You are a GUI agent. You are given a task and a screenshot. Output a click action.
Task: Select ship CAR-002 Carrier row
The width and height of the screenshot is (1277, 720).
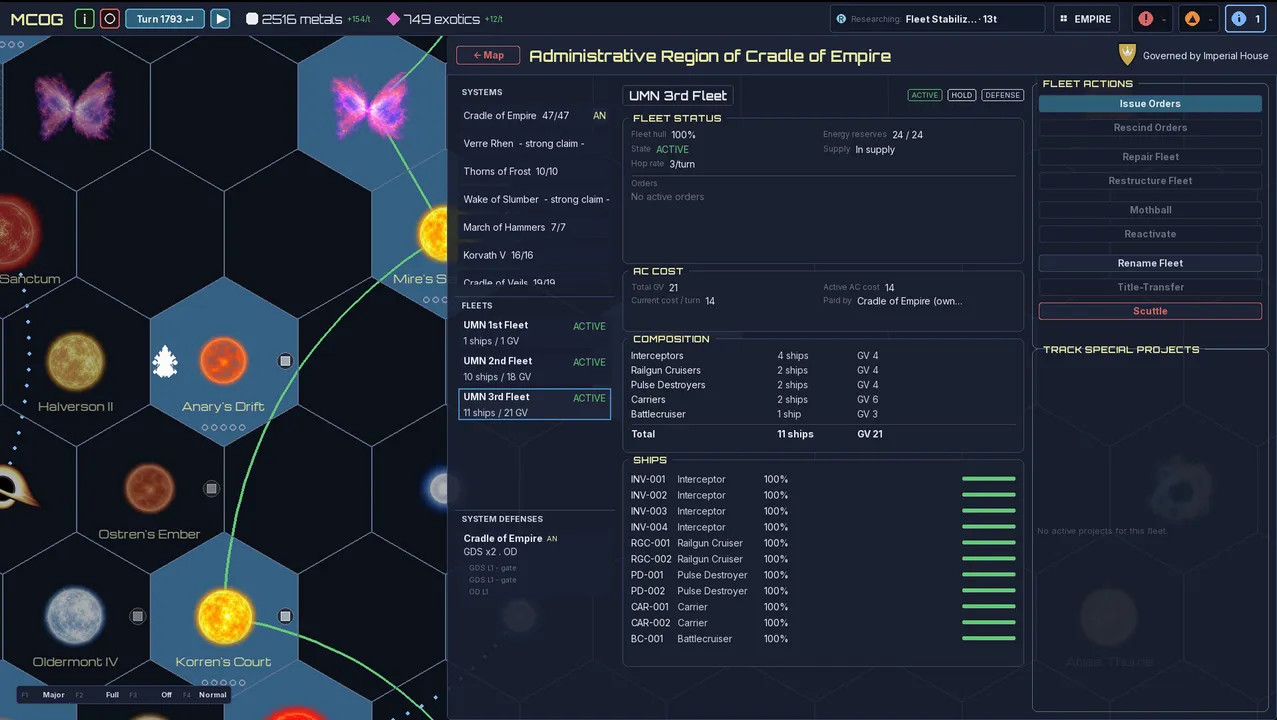click(x=823, y=623)
